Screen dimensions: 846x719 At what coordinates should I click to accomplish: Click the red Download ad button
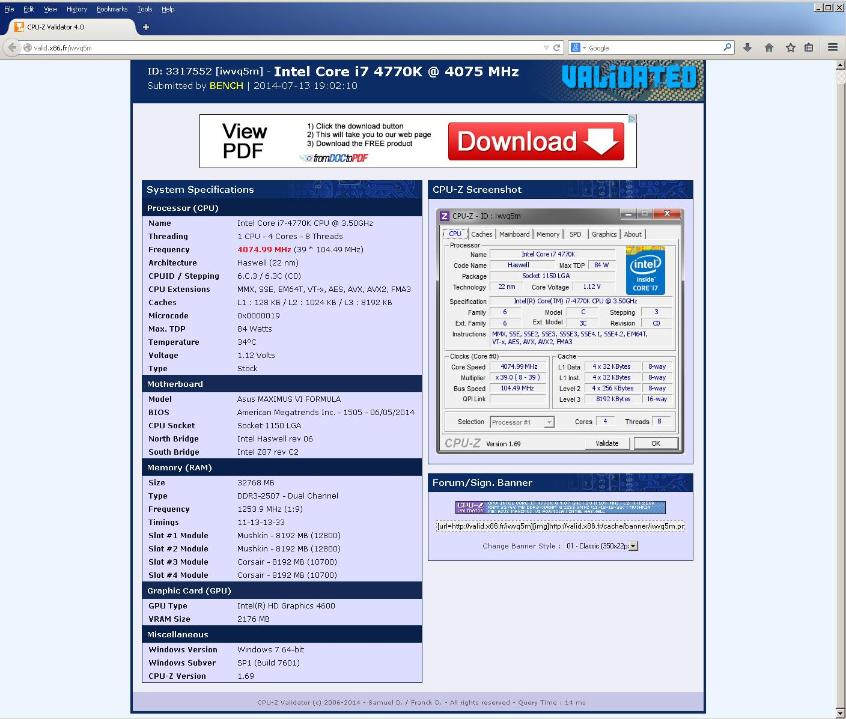(x=536, y=141)
